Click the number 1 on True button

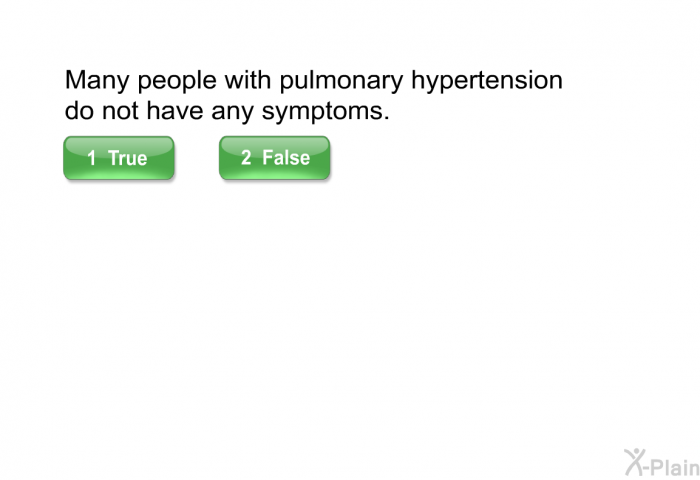pyautogui.click(x=92, y=158)
